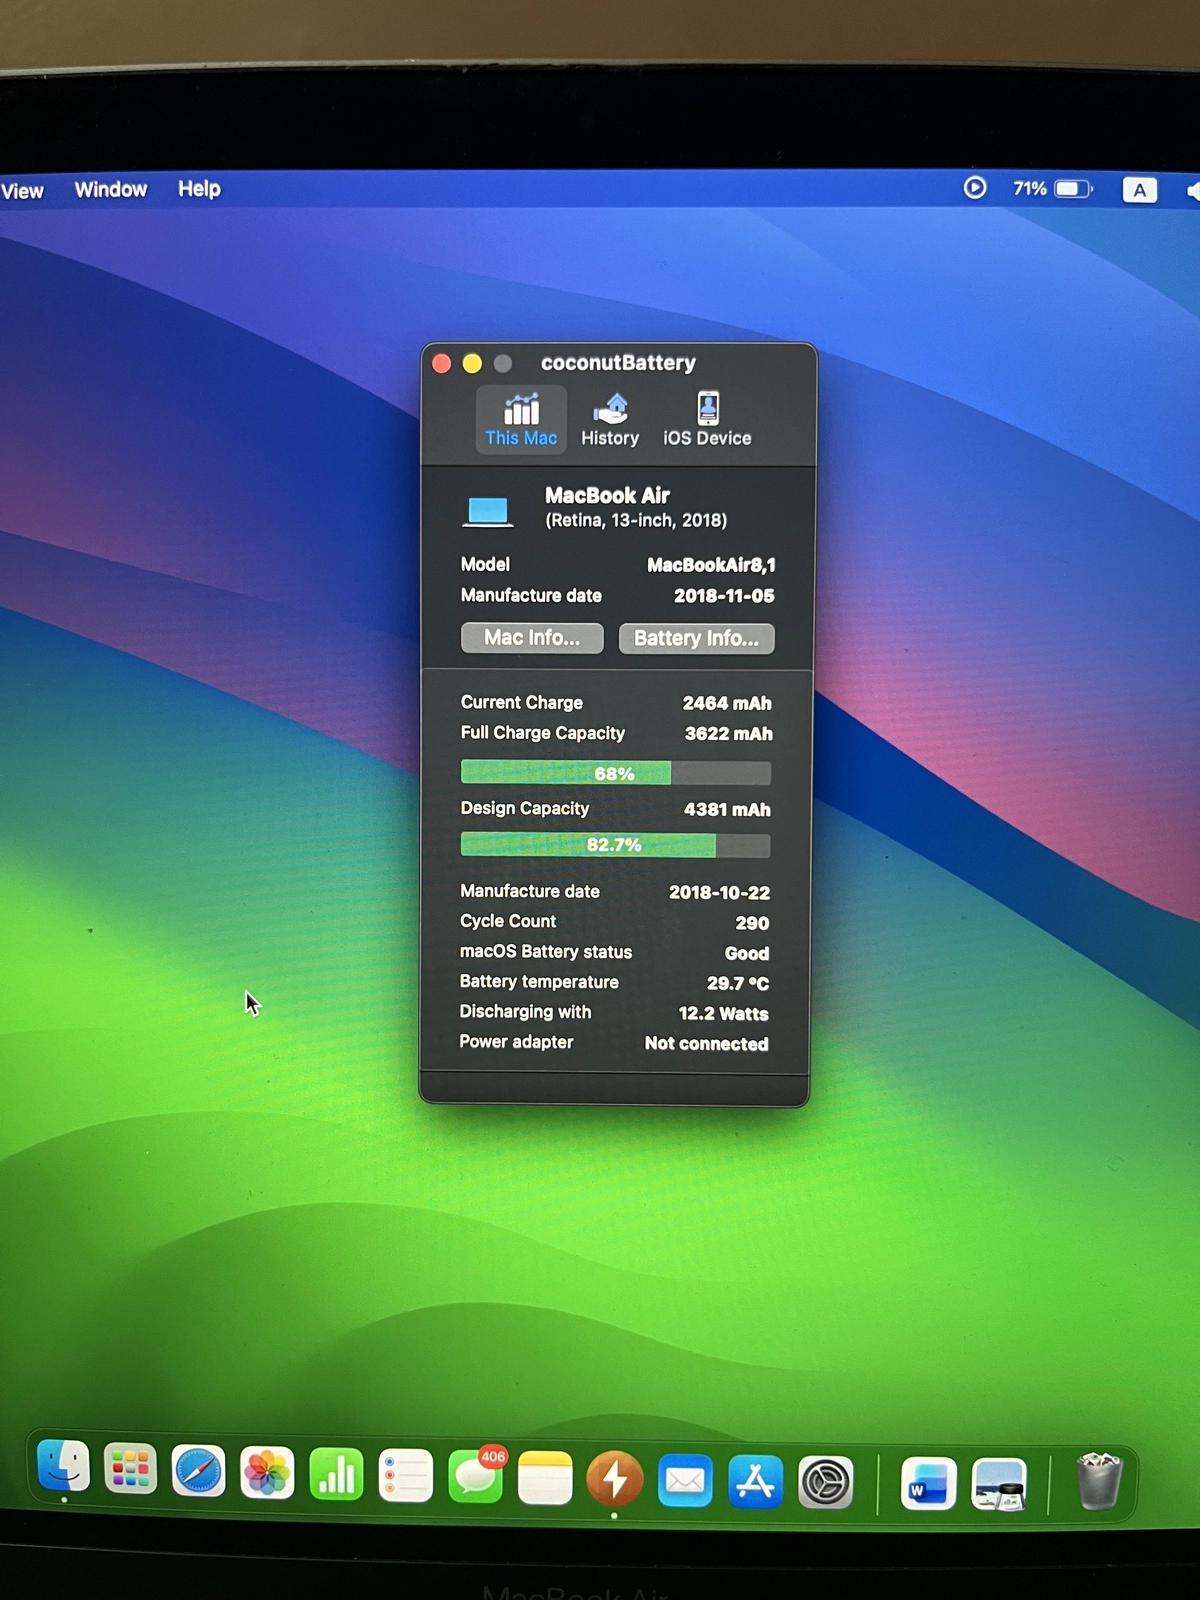Click the coconutBattery Dock icon
The image size is (1200, 1600).
pos(614,1479)
